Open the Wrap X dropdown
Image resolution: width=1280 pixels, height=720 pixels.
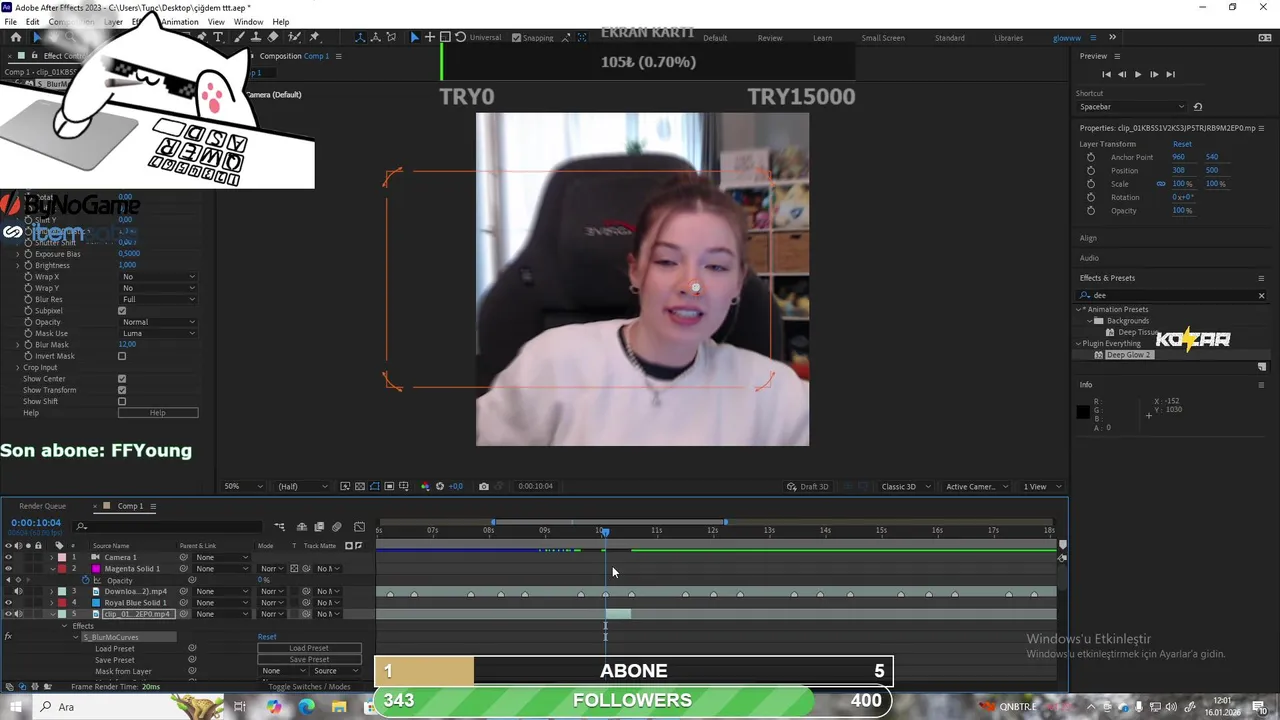coord(158,277)
